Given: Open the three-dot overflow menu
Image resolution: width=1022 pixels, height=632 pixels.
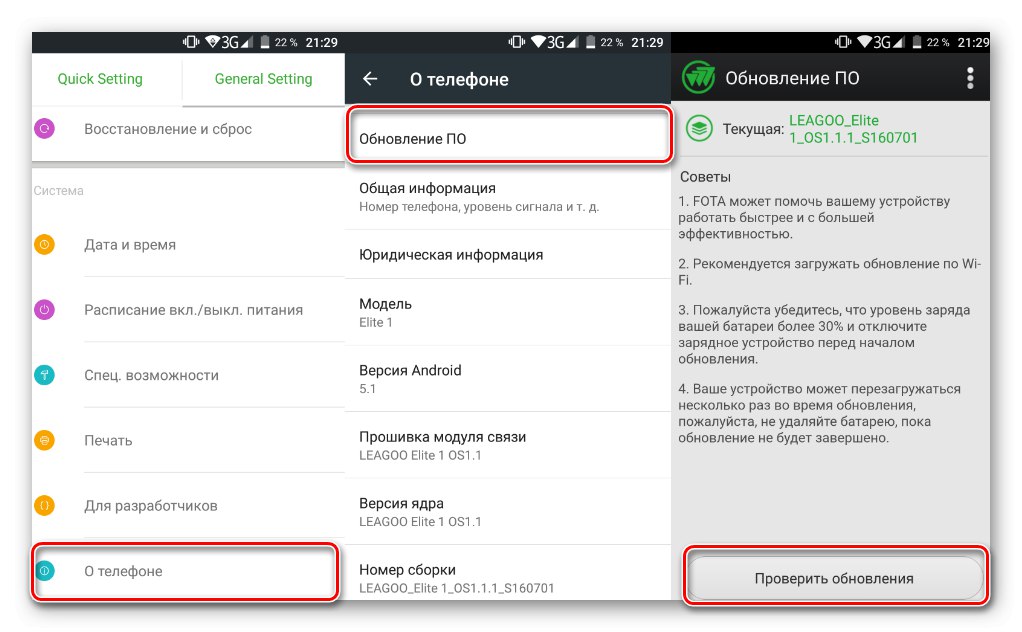Looking at the screenshot, I should (970, 78).
